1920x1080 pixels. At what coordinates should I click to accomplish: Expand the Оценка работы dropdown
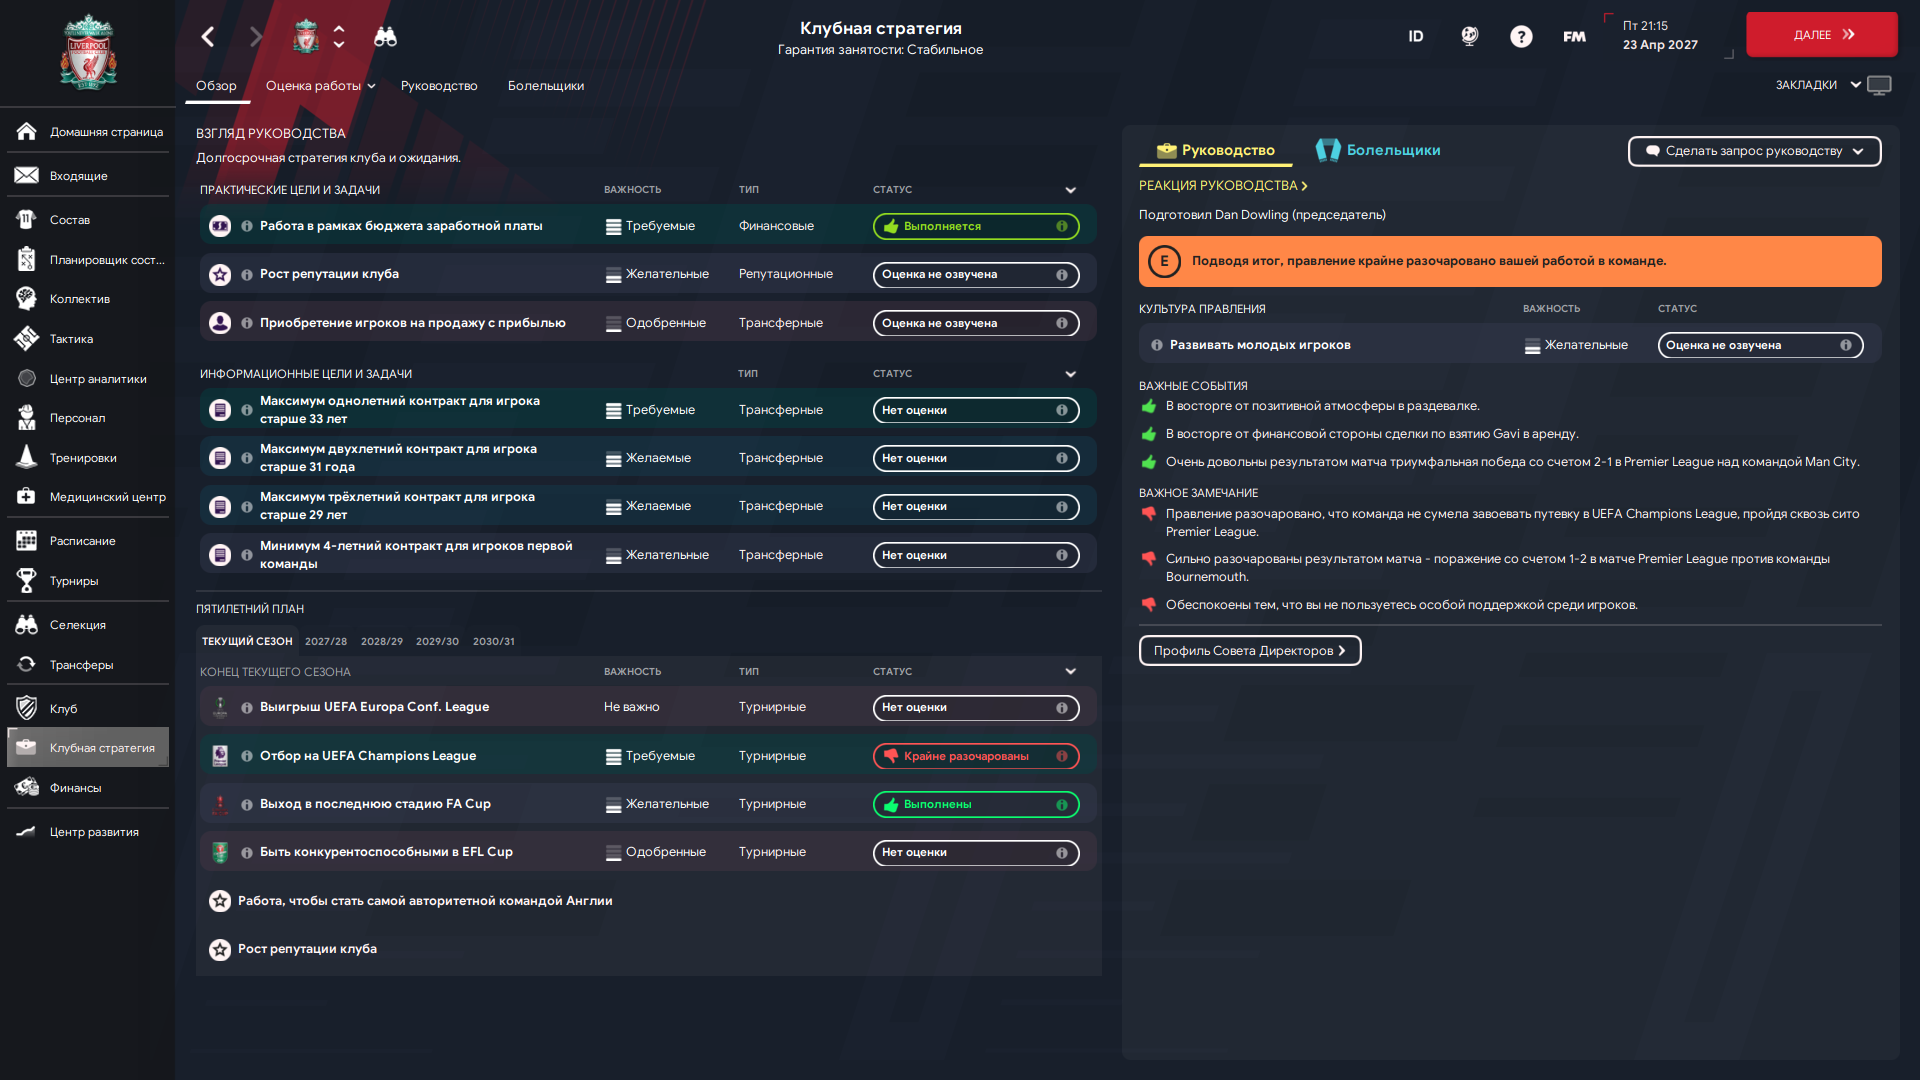pyautogui.click(x=320, y=86)
